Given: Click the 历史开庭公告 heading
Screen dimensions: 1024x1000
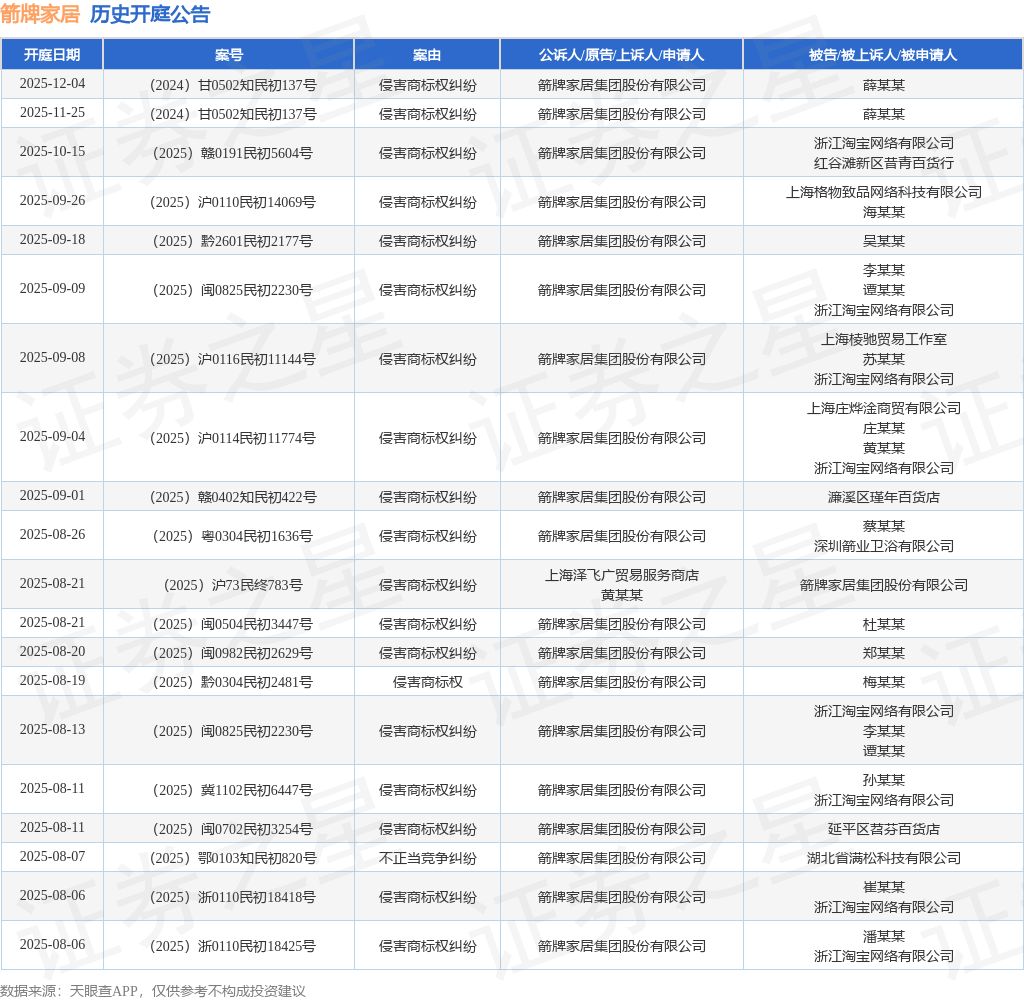Looking at the screenshot, I should pyautogui.click(x=150, y=14).
